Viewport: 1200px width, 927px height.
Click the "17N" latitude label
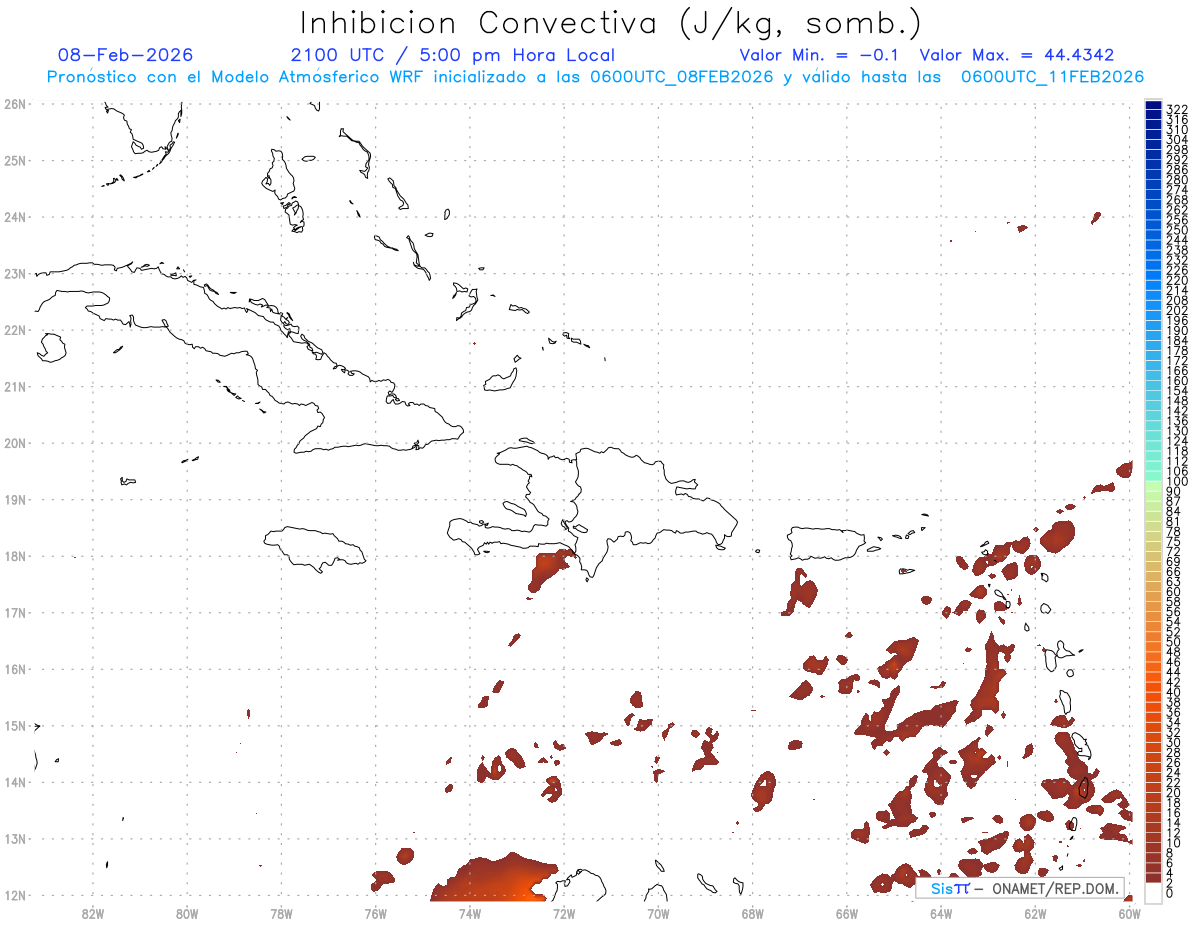pyautogui.click(x=15, y=612)
